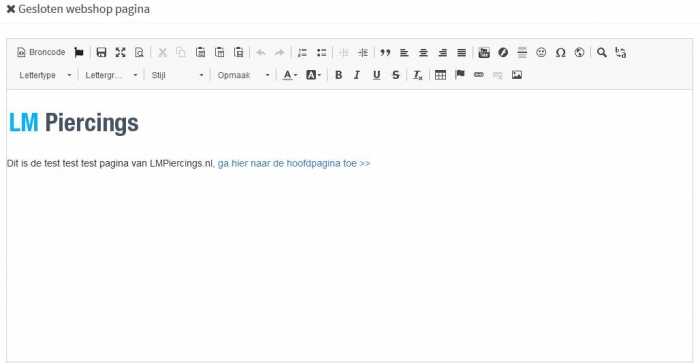The image size is (700, 363).
Task: Toggle bold formatting
Action: tap(338, 75)
